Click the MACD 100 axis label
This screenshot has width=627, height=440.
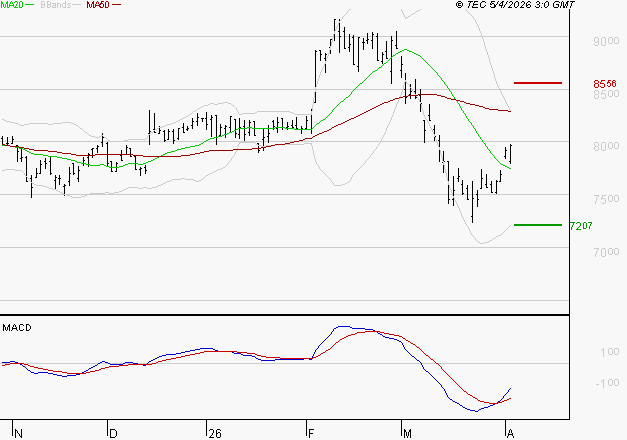(x=610, y=352)
